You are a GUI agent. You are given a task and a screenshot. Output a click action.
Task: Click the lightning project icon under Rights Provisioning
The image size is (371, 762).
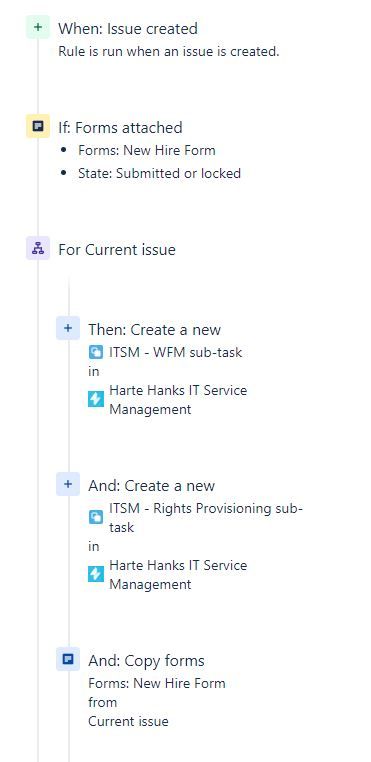(x=96, y=574)
